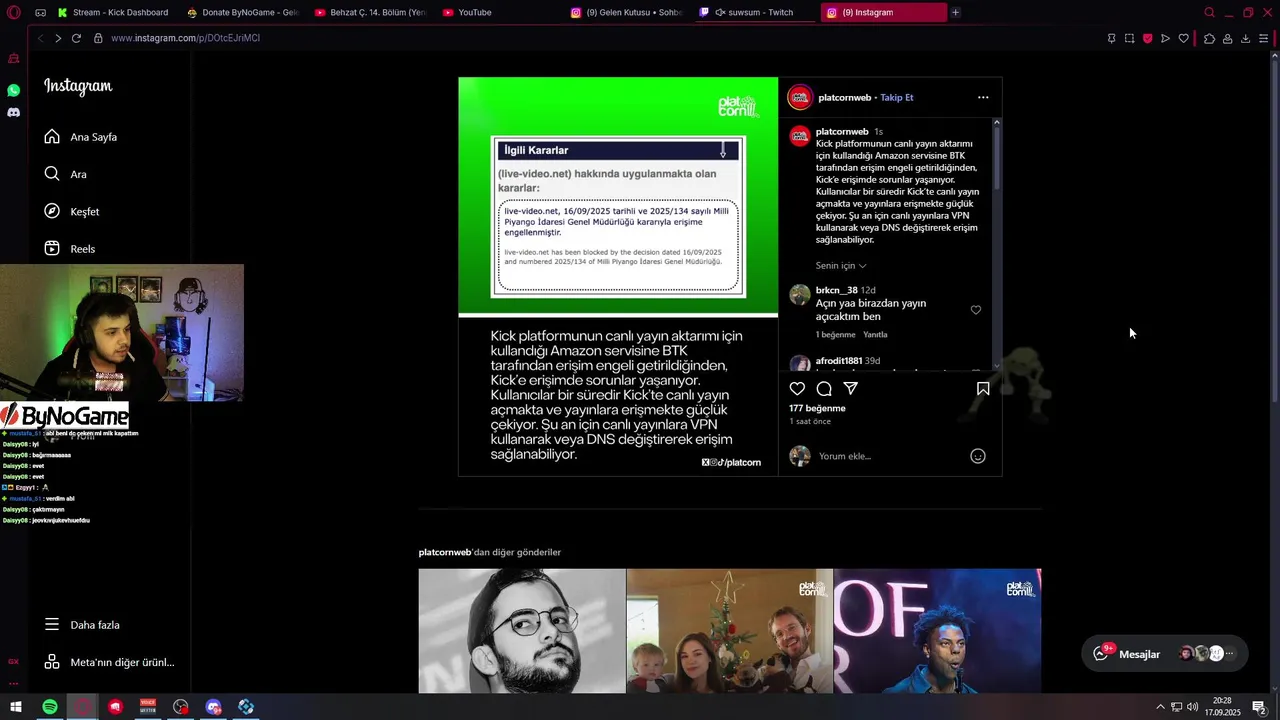Open Voice Meeter from taskbar
1280x720 pixels.
pyautogui.click(x=148, y=707)
